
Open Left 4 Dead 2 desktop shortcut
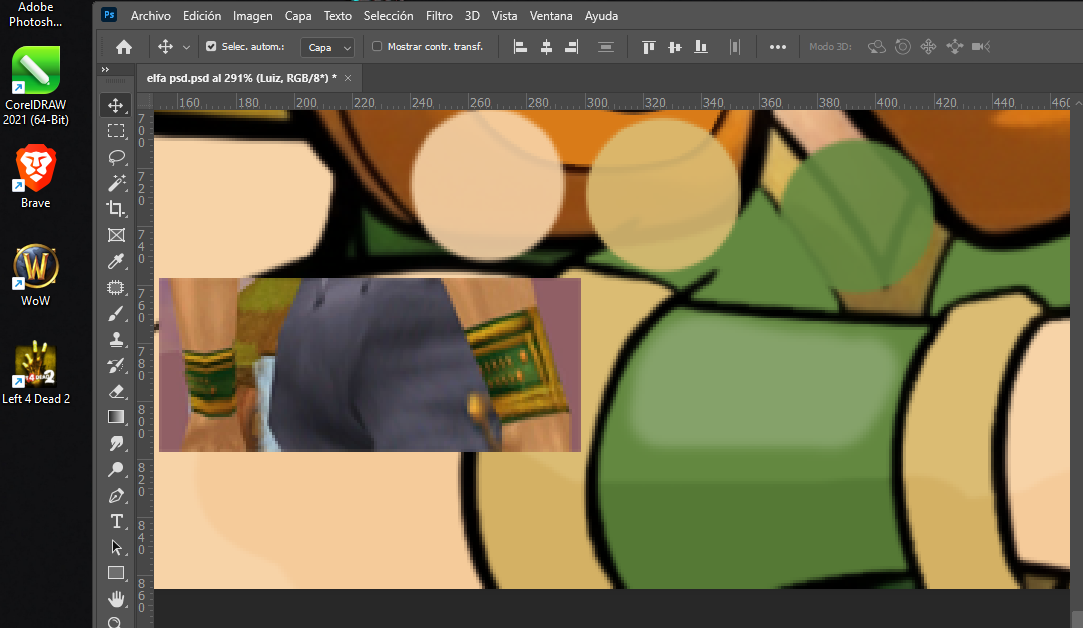(x=35, y=372)
